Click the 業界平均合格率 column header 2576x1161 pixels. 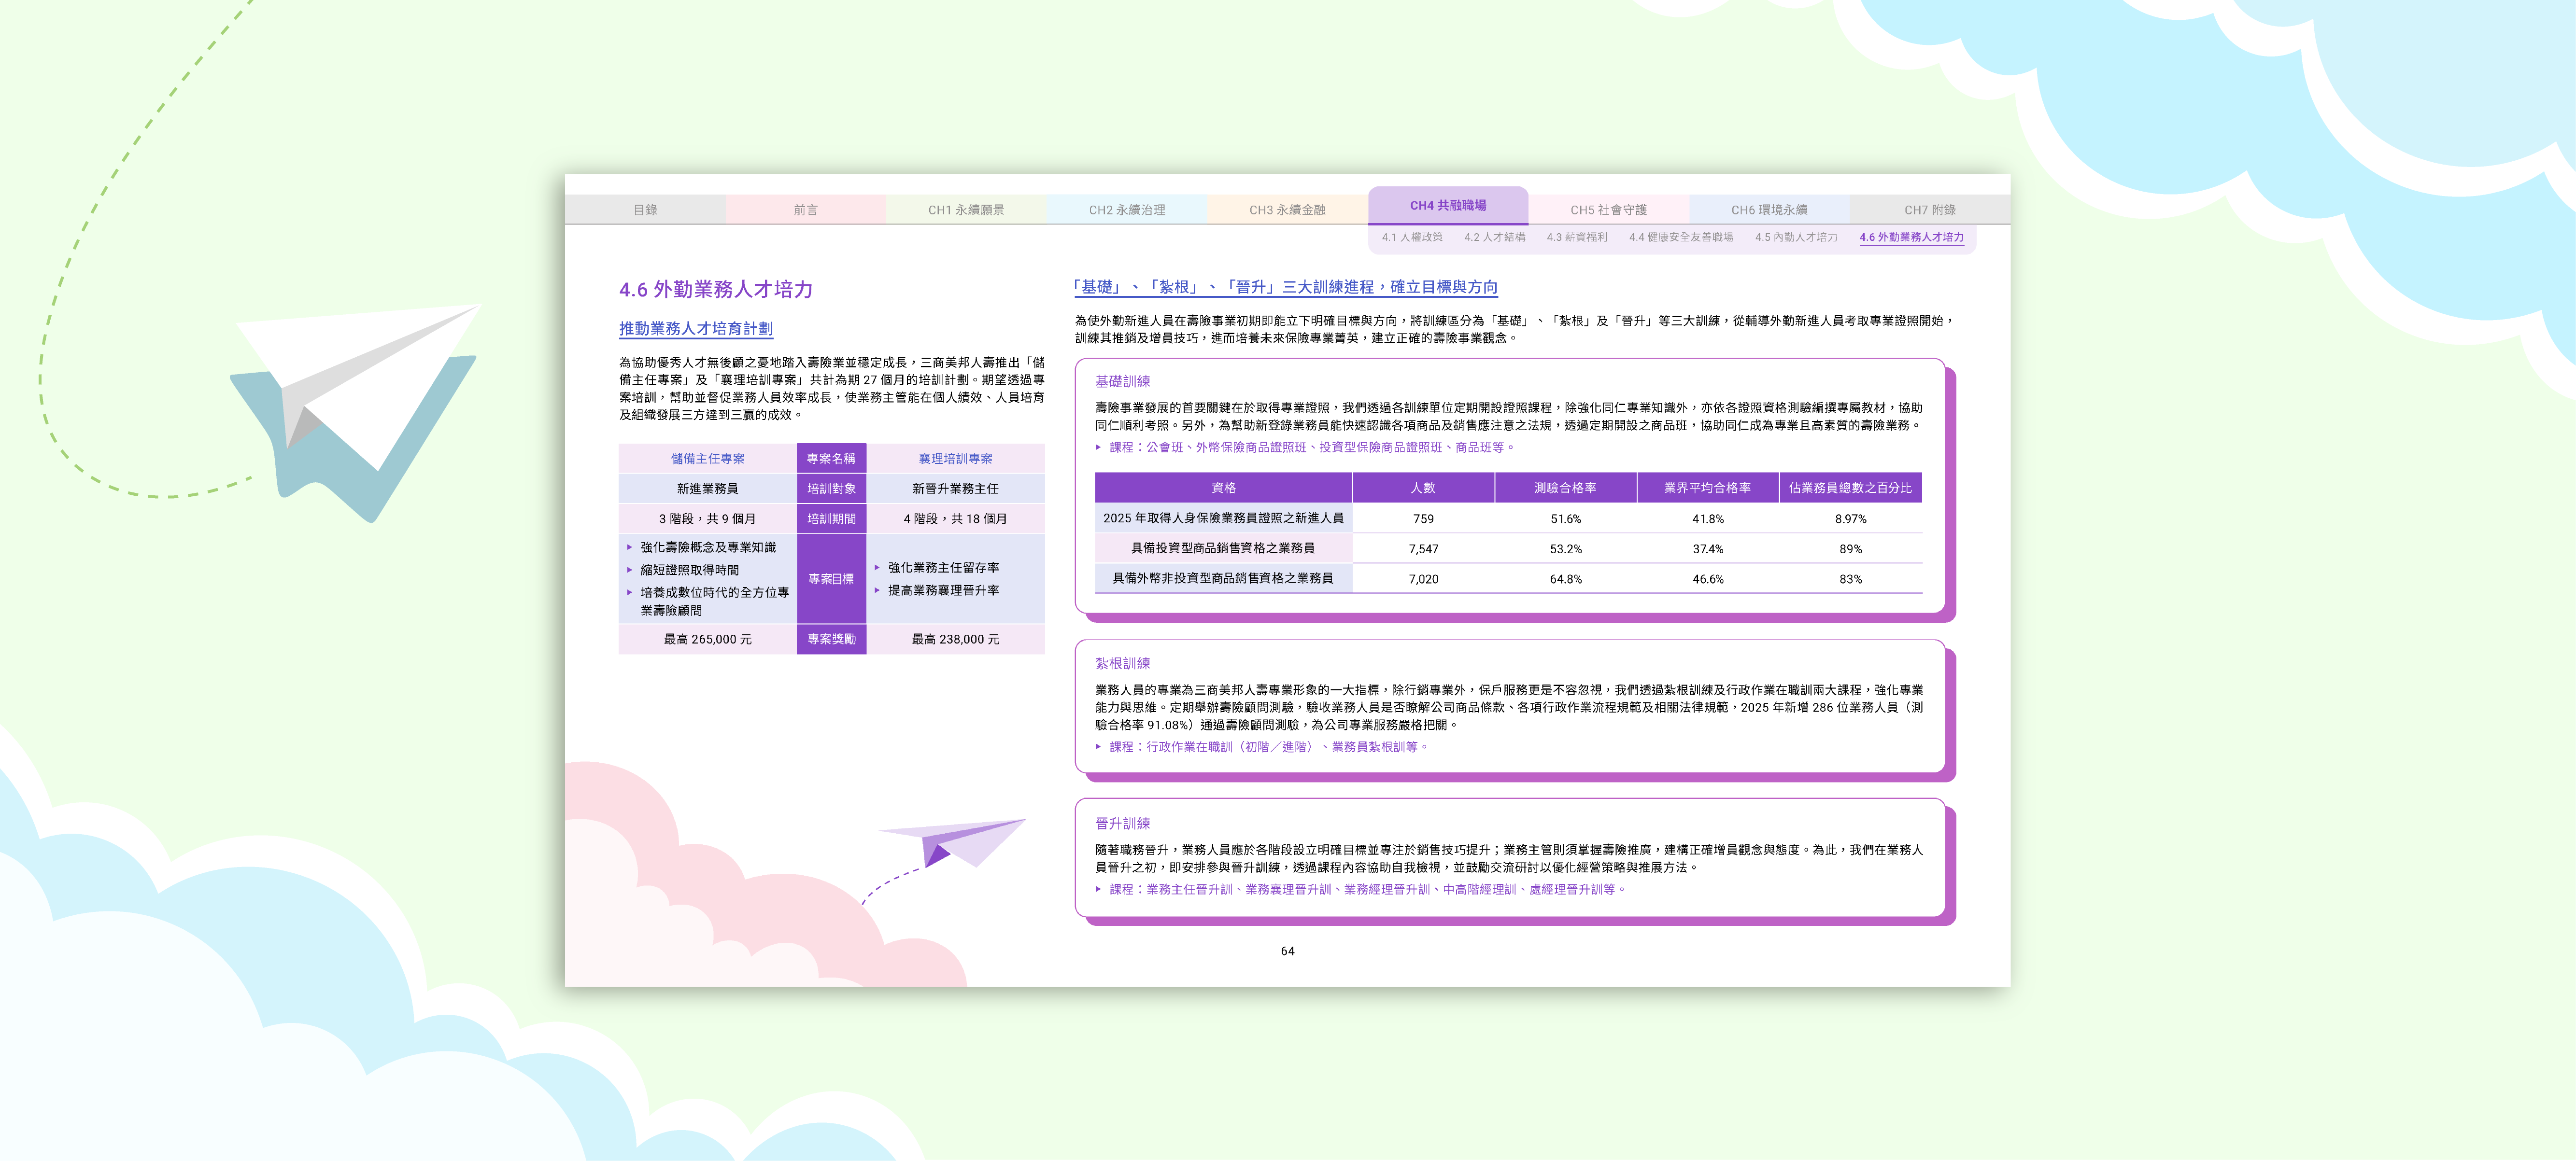pyautogui.click(x=1707, y=488)
